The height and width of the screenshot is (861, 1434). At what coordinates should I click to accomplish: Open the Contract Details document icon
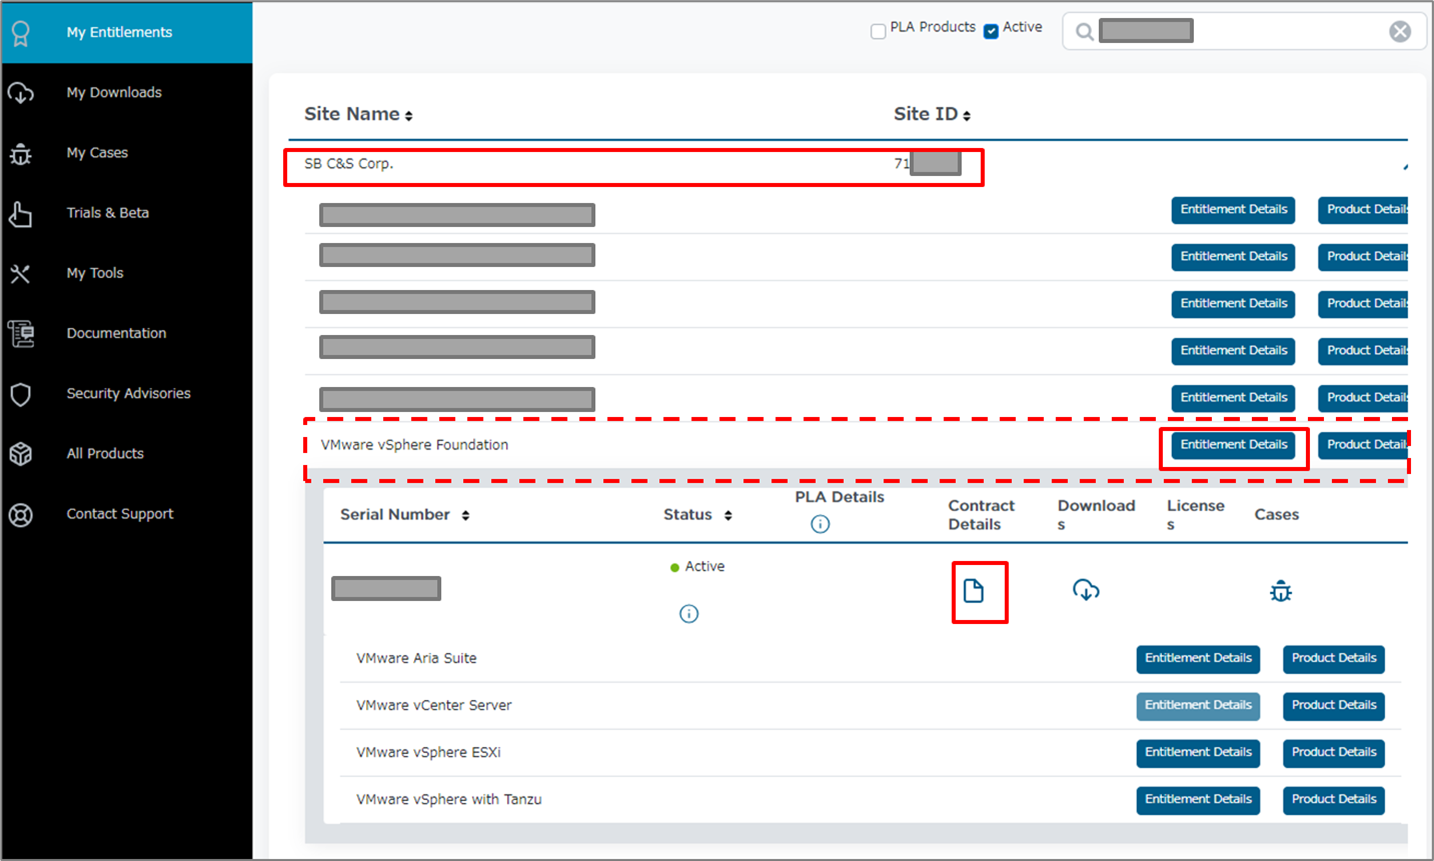coord(973,591)
